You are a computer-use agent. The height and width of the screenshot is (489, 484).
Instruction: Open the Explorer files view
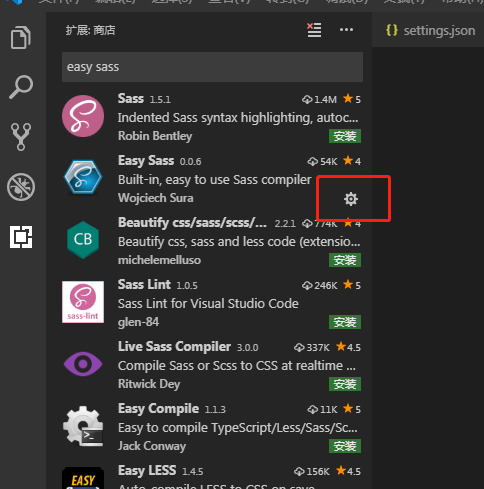click(x=21, y=37)
